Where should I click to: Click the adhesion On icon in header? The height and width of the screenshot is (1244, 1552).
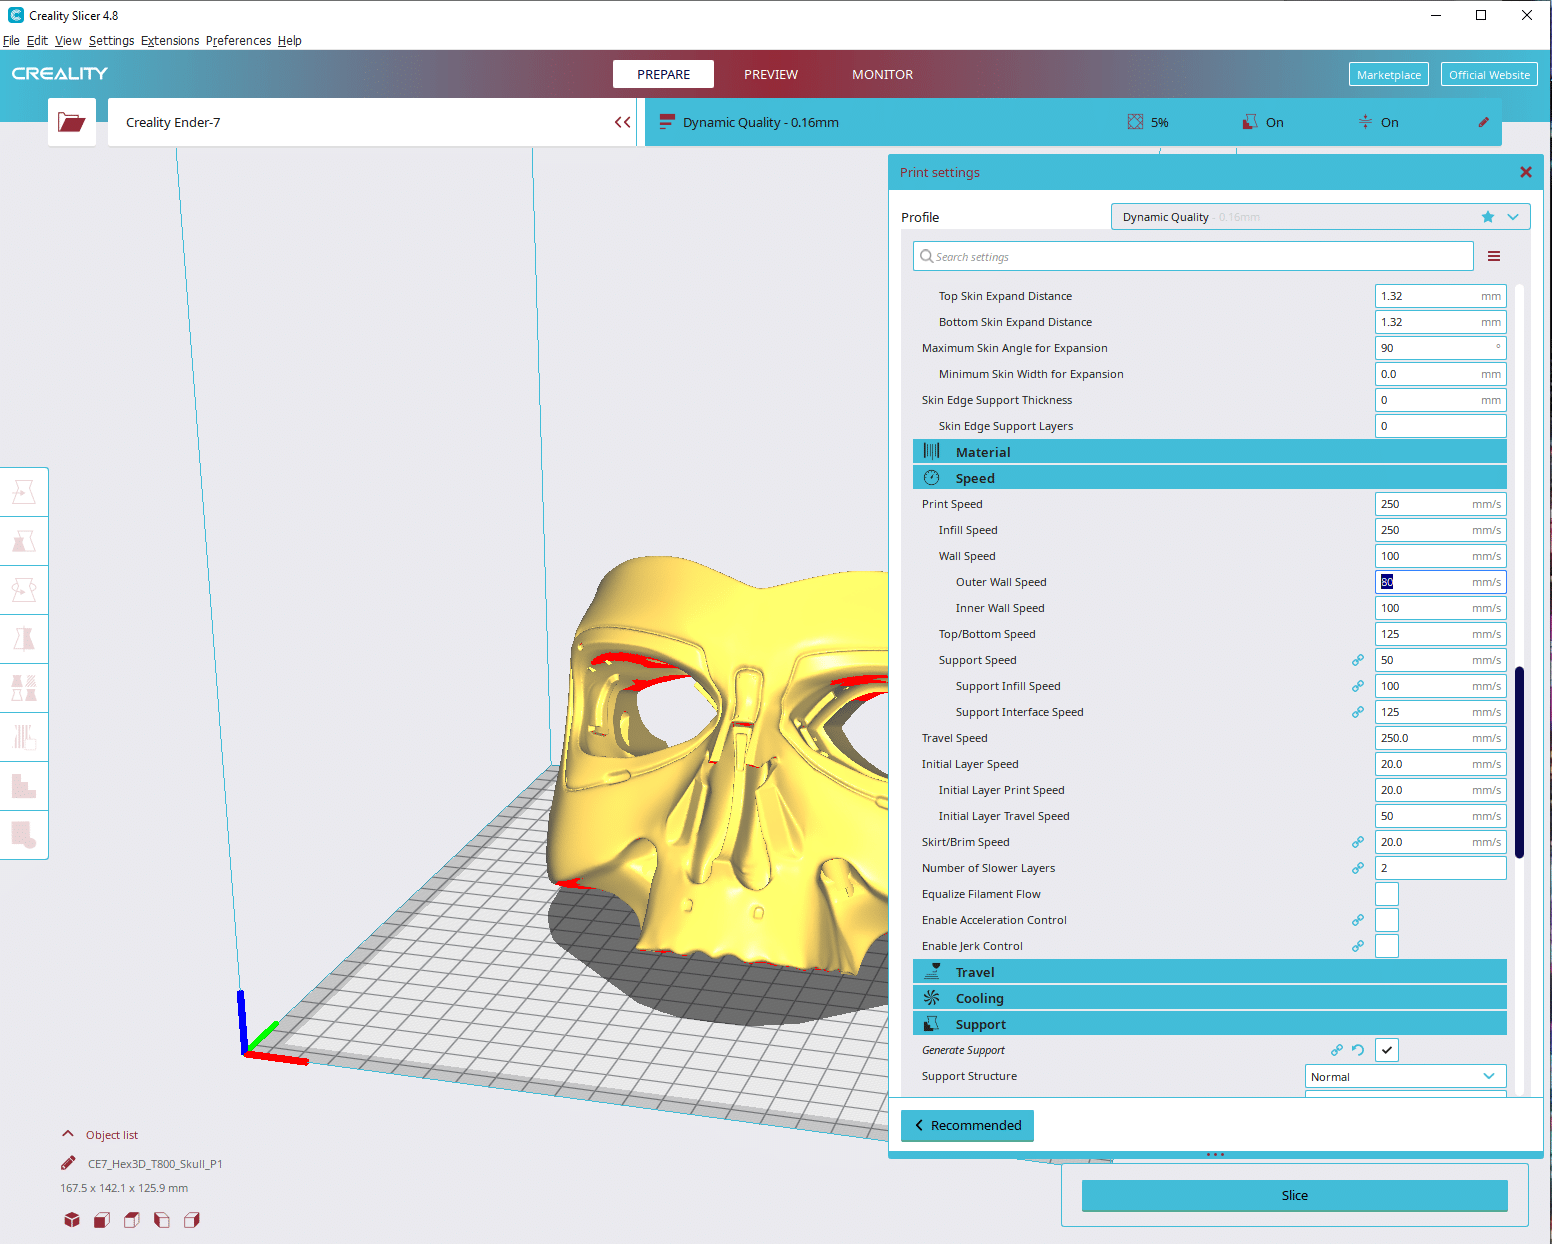[1365, 122]
